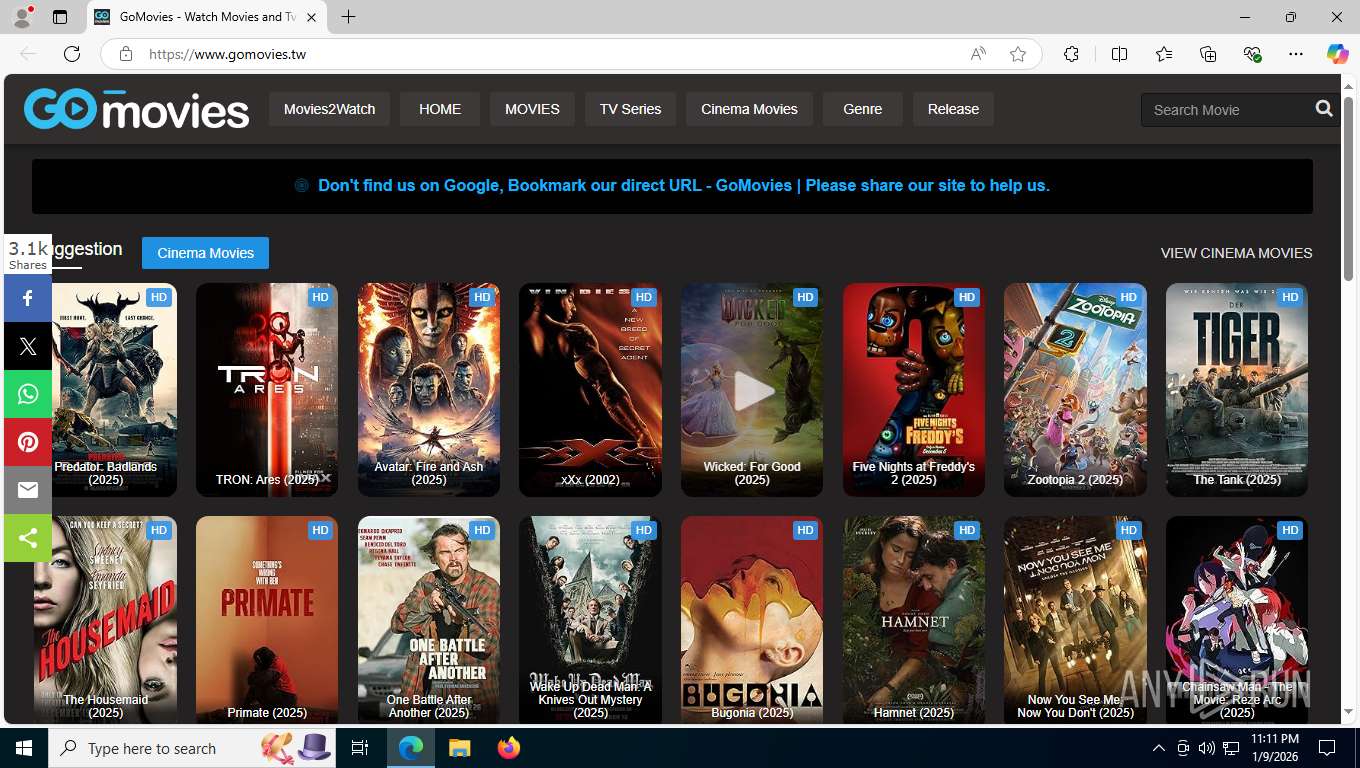View site information padlock icon

pyautogui.click(x=126, y=54)
